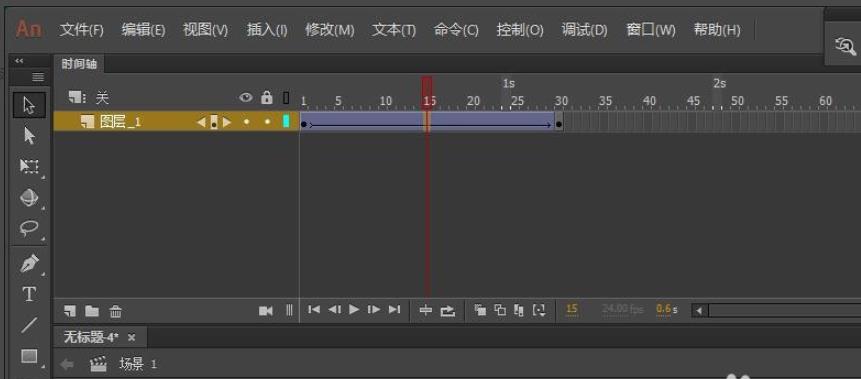The width and height of the screenshot is (861, 379).
Task: Select the Line tool
Action: [x=29, y=325]
